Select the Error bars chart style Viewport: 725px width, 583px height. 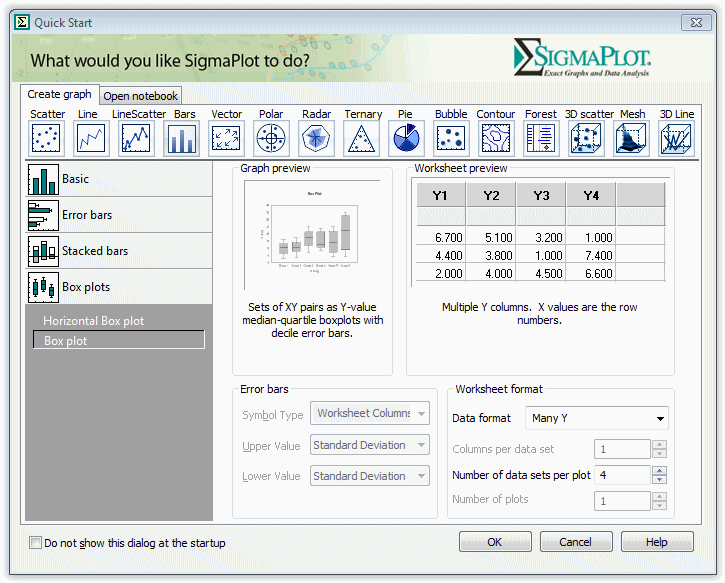[119, 215]
